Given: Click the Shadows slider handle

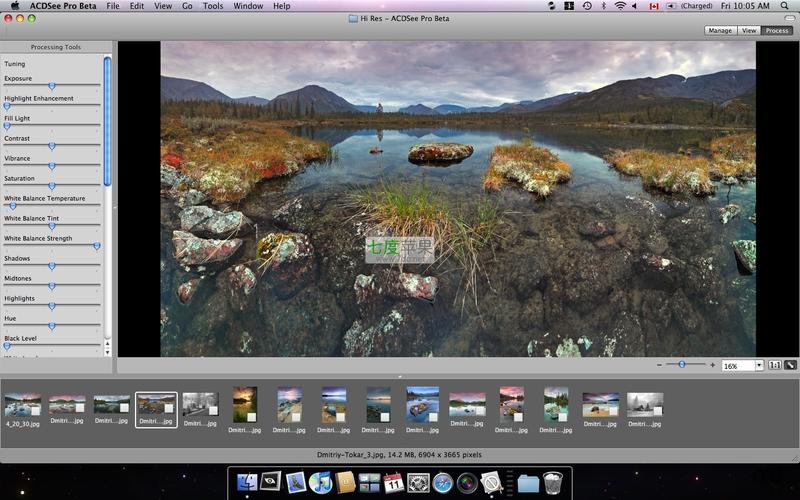Looking at the screenshot, I should point(52,266).
